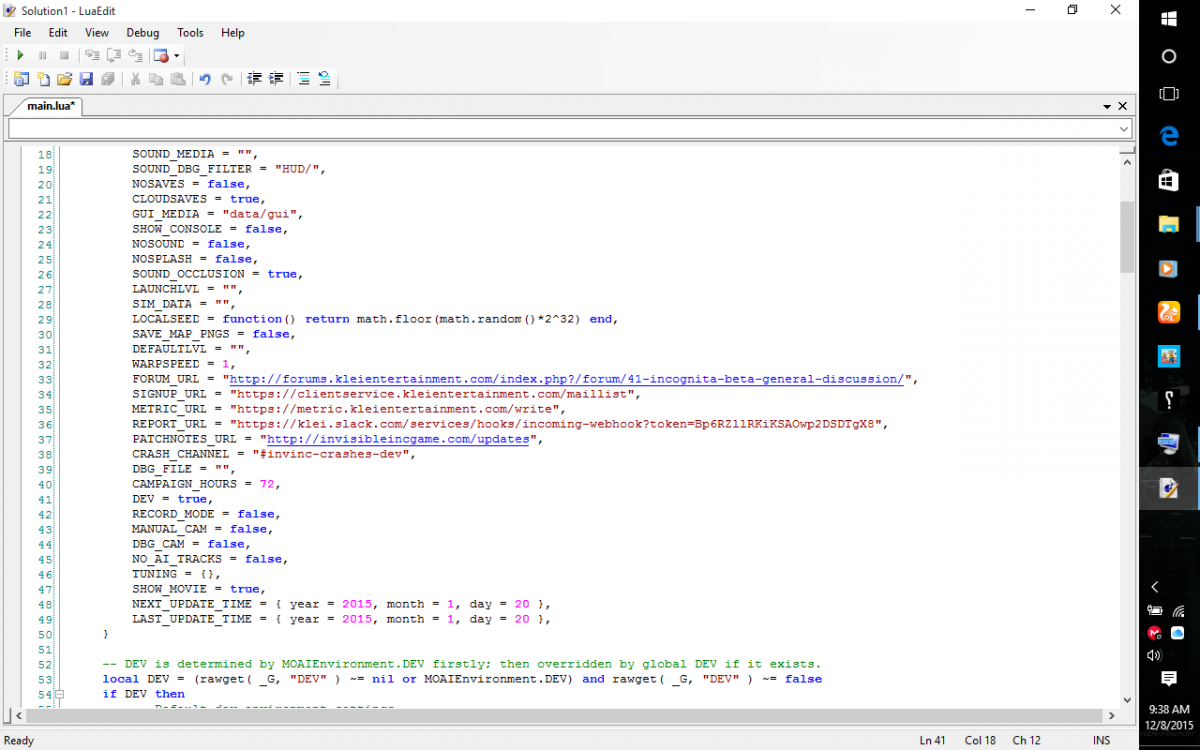Save the file with the floppy disk icon
The image size is (1200, 750).
(86, 79)
